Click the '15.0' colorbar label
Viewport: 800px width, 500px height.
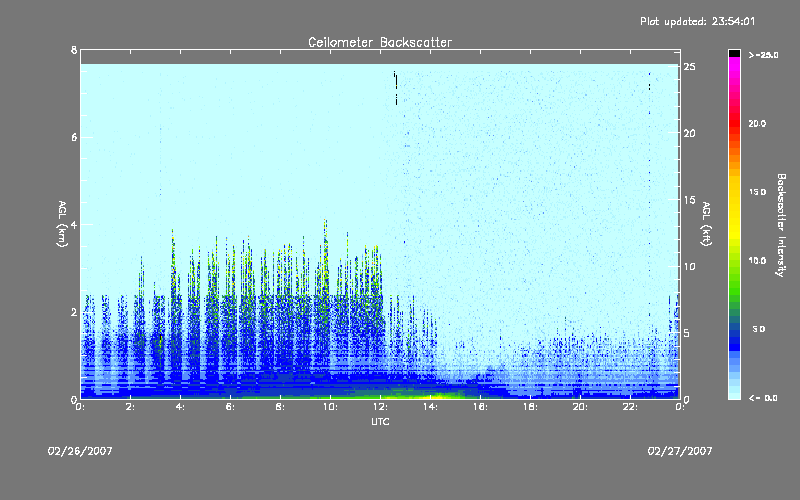757,192
